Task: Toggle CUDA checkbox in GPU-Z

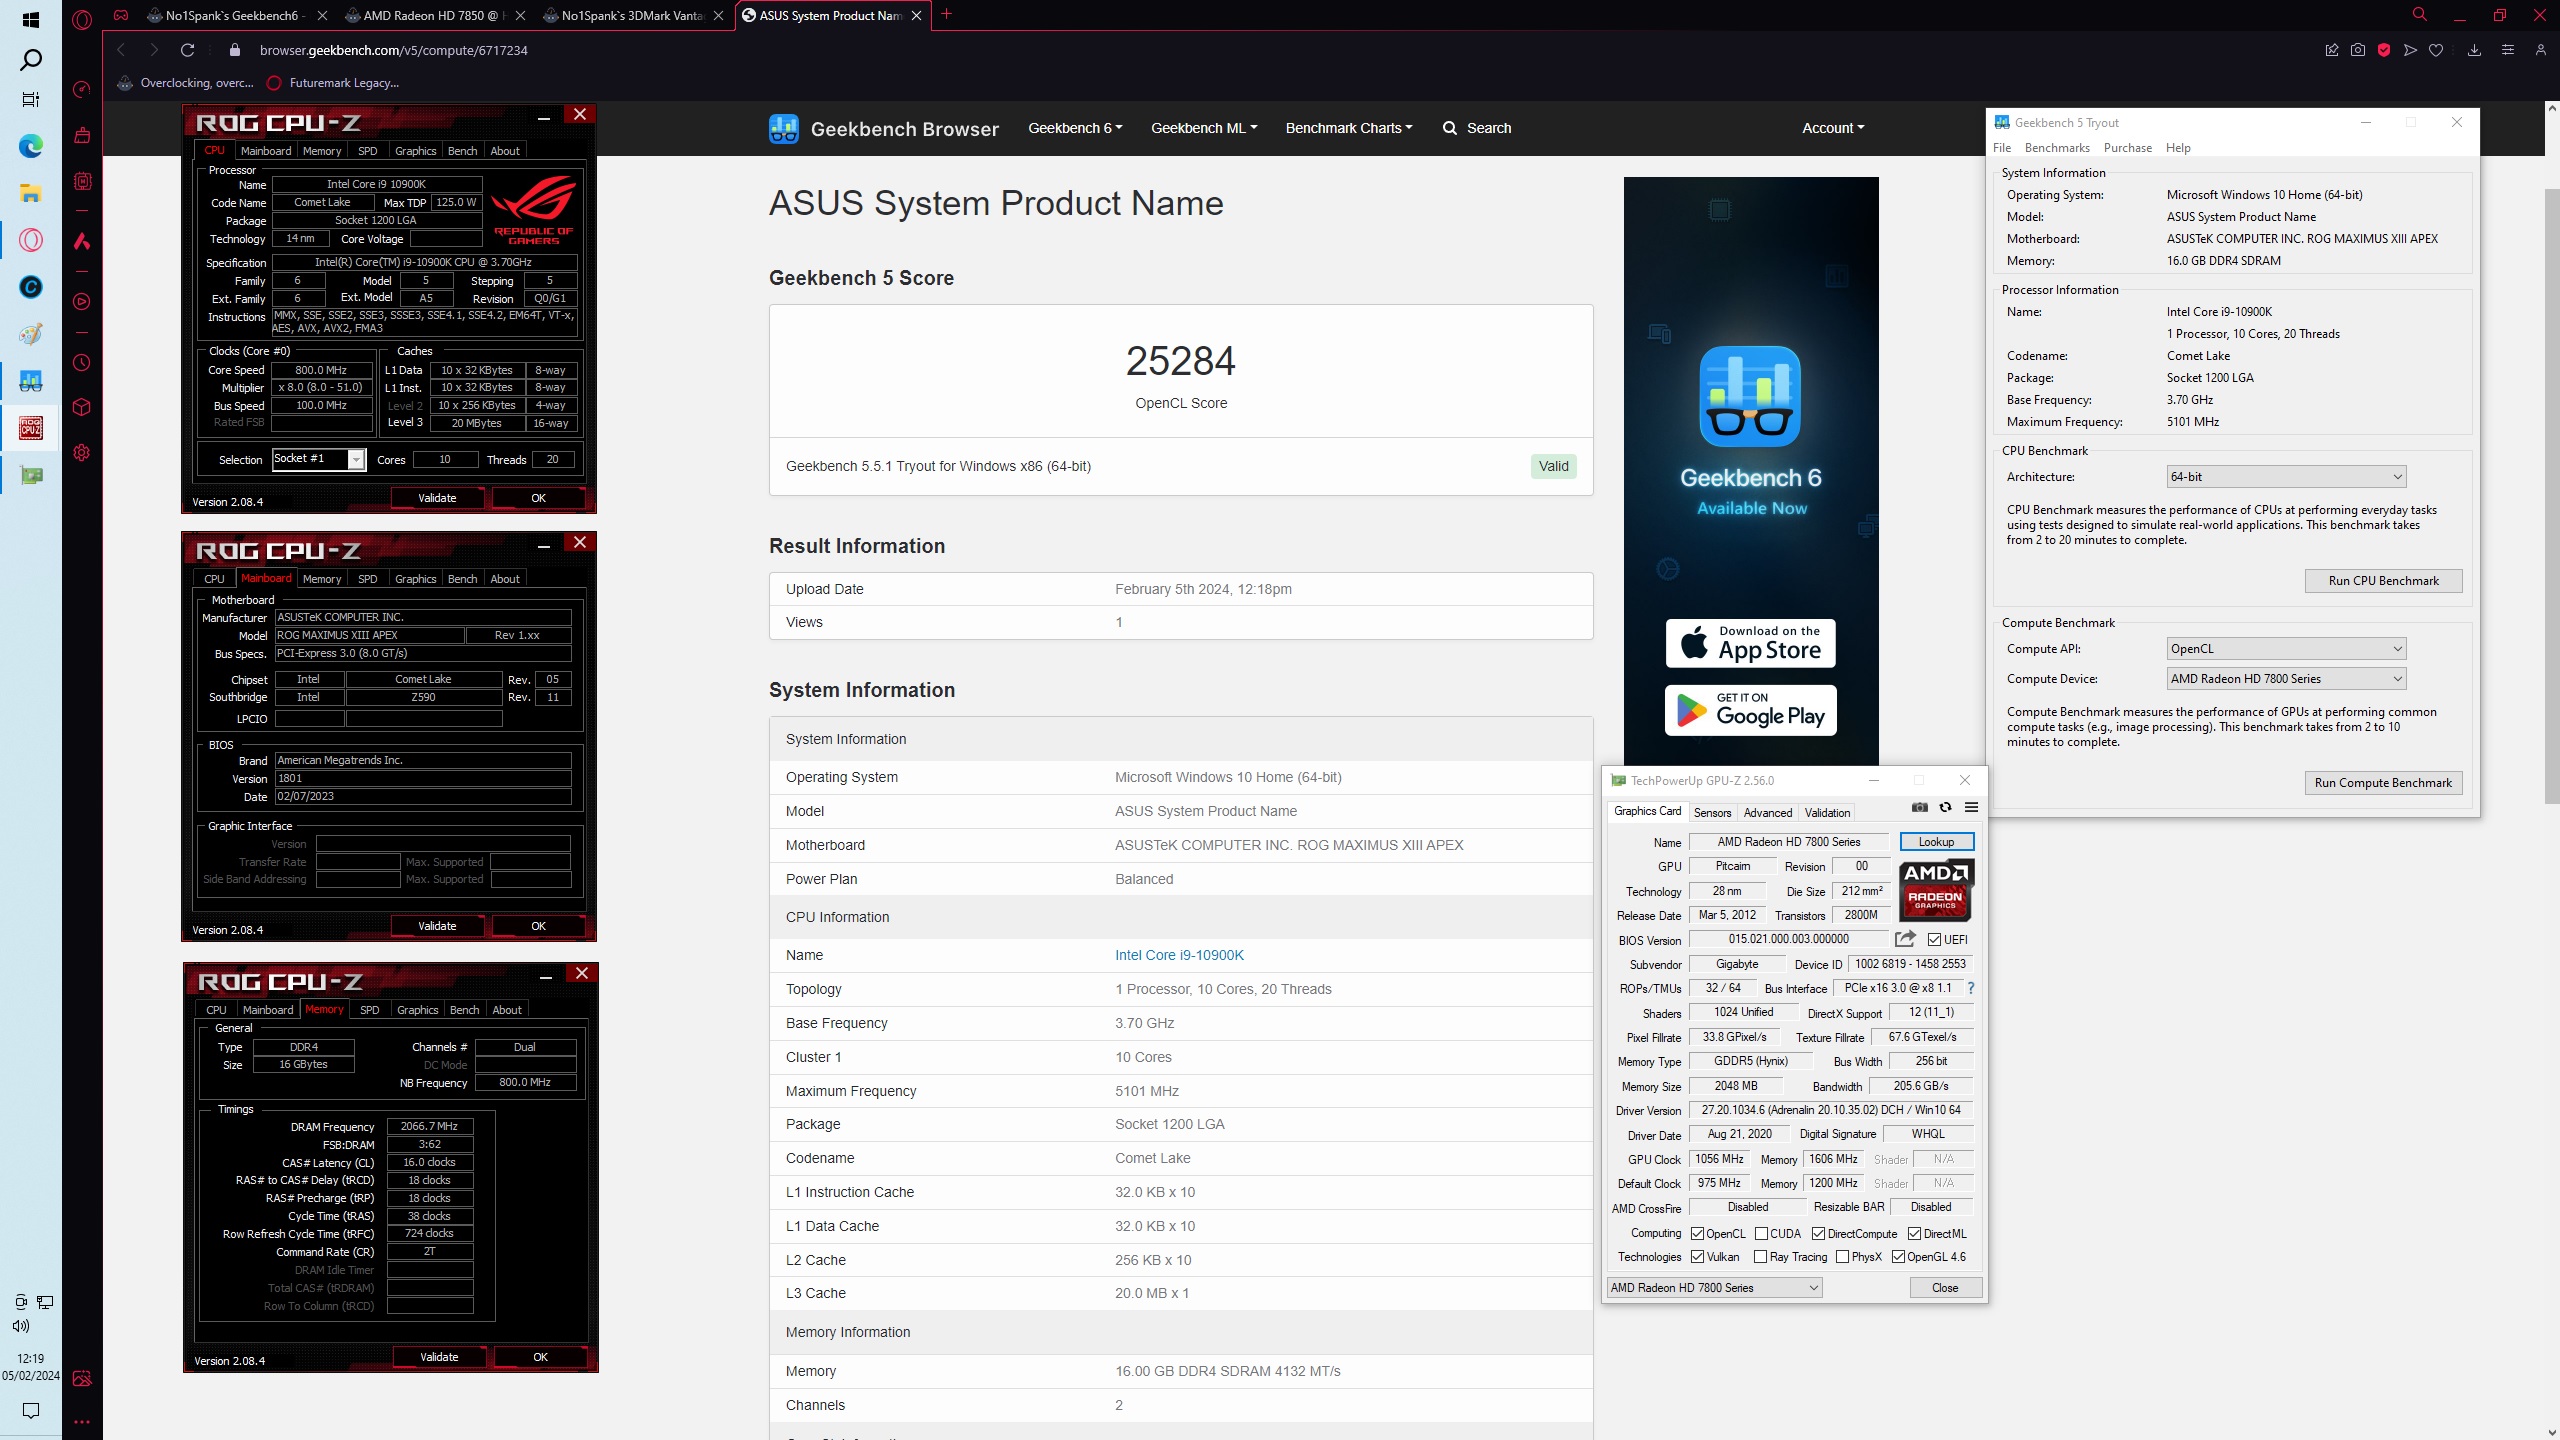Action: click(1761, 1234)
